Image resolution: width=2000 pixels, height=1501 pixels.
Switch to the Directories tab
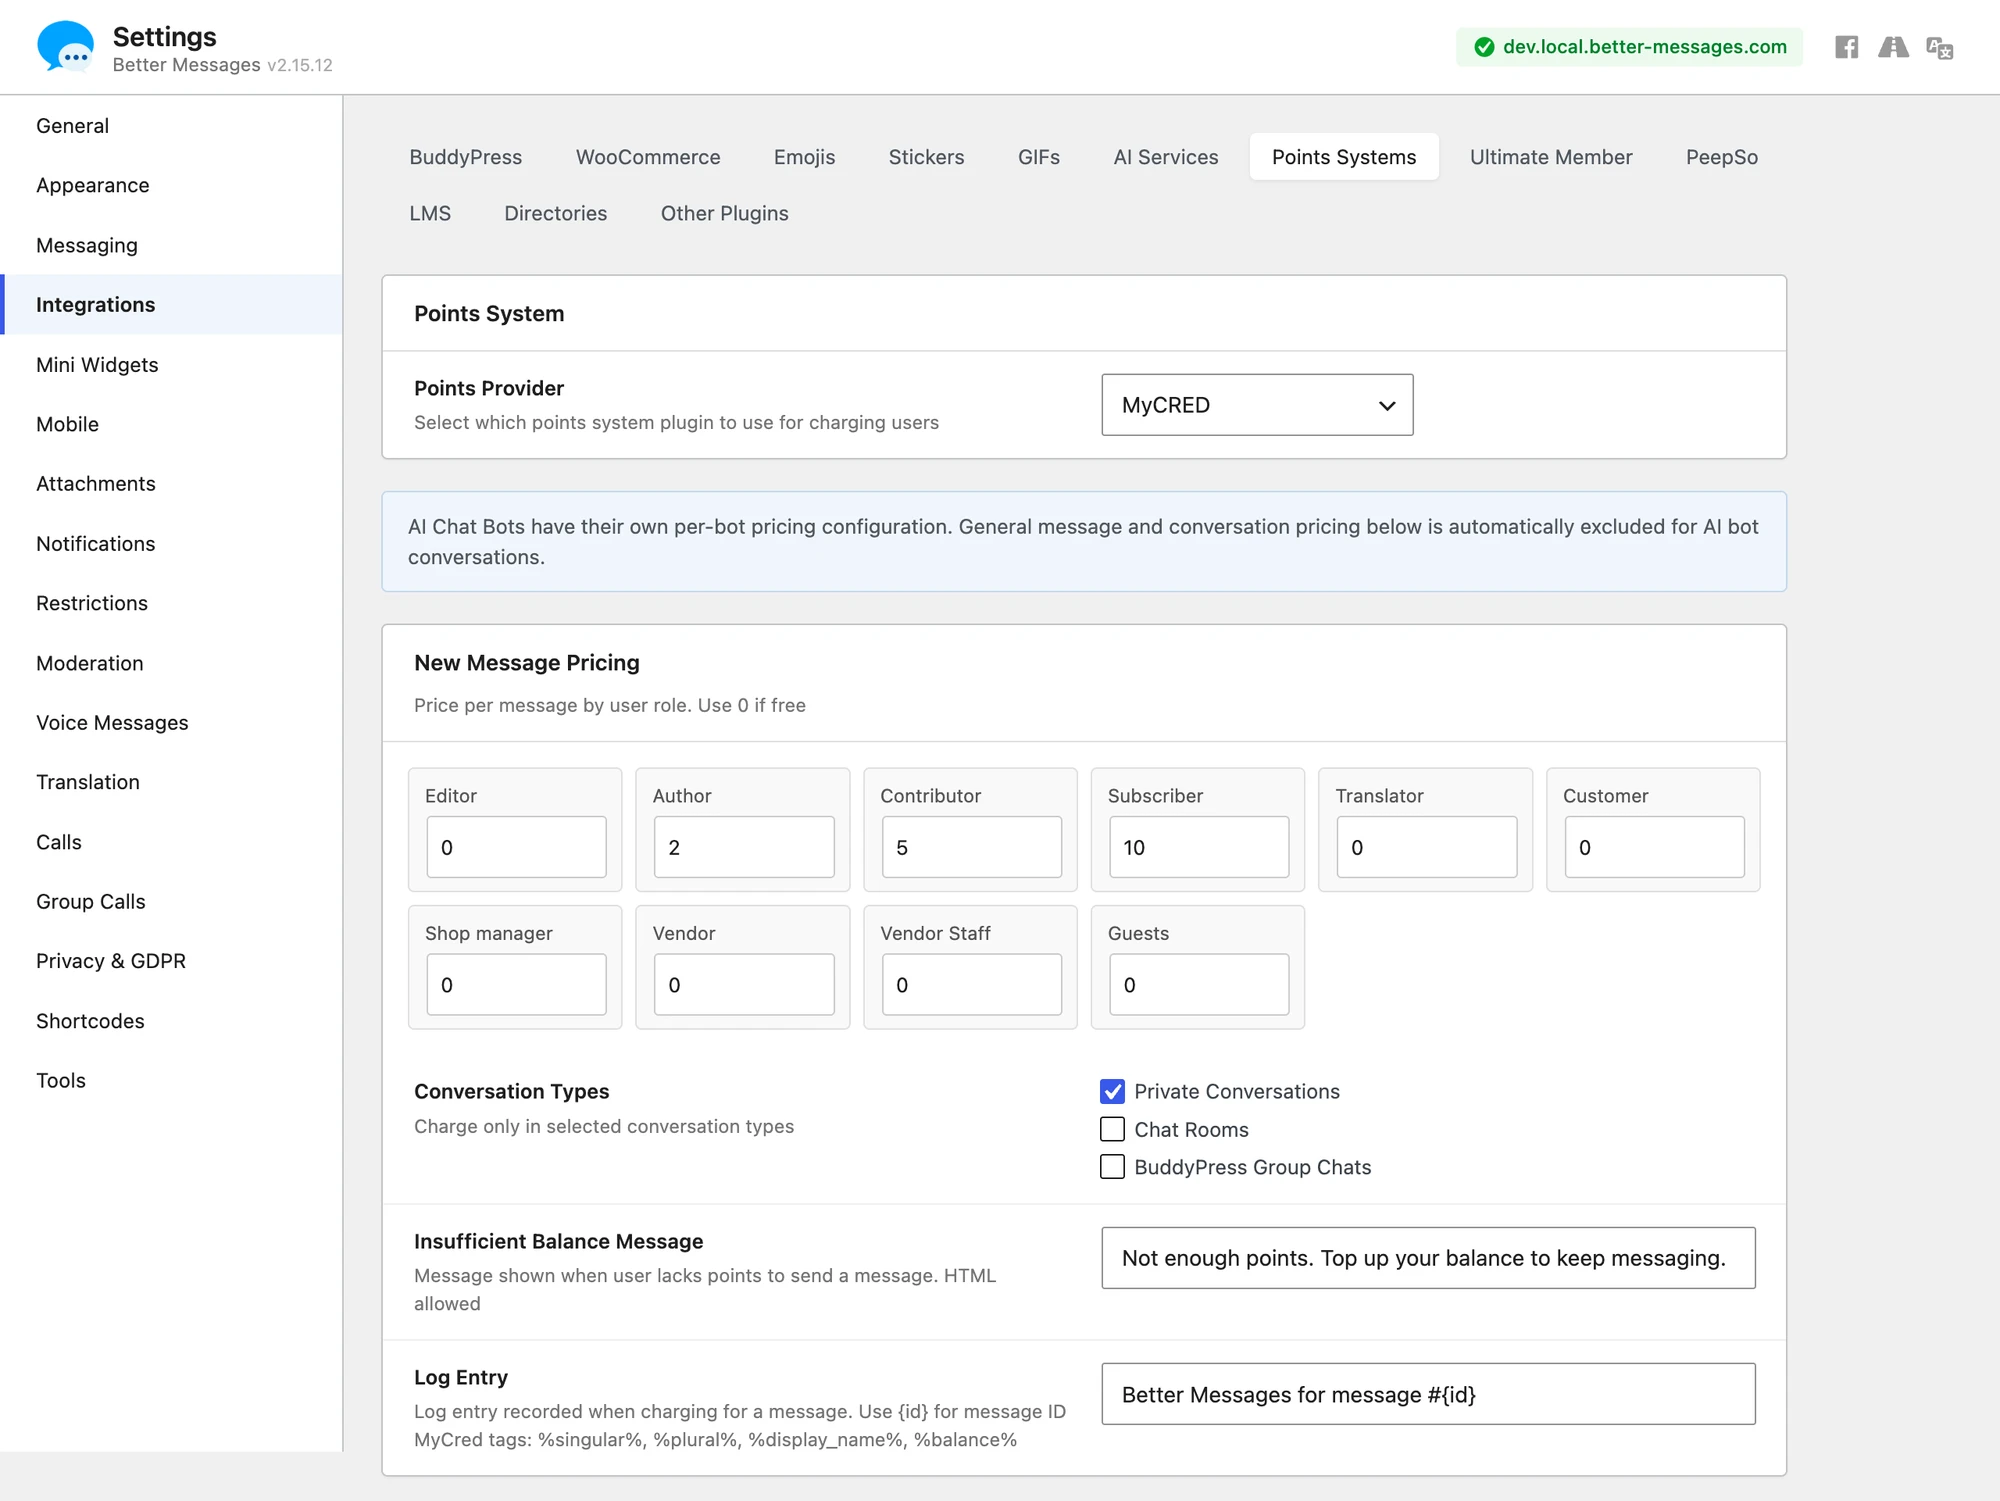pos(555,213)
